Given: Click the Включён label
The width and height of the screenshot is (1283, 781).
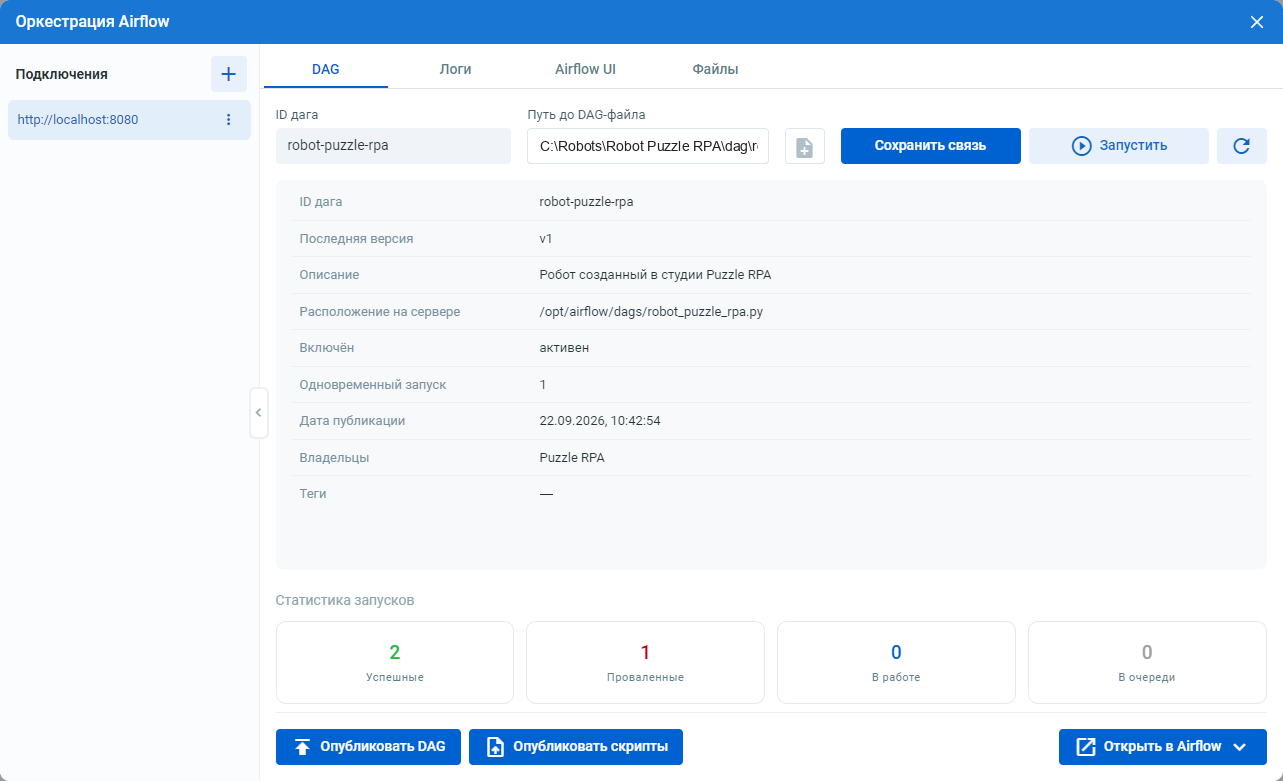Looking at the screenshot, I should (x=327, y=348).
